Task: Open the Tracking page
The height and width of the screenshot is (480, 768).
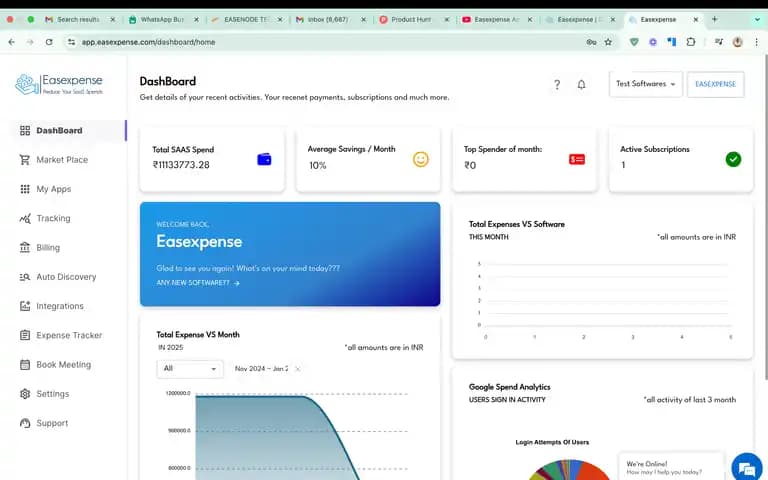Action: pyautogui.click(x=53, y=218)
